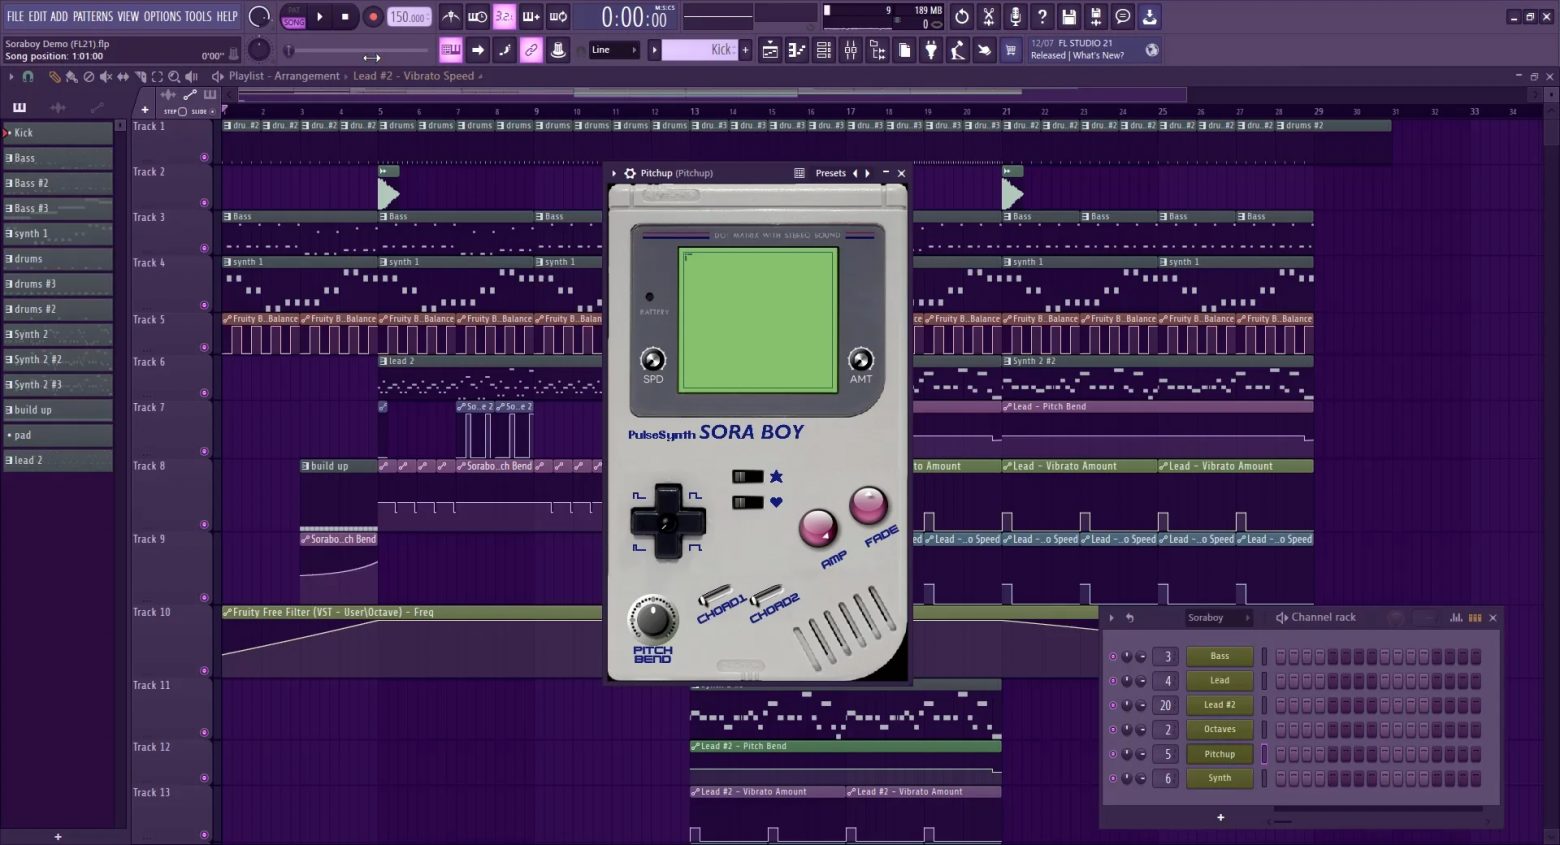Screen dimensions: 1560x845
Task: Select the pencil draw tool in playlist
Action: 54,76
